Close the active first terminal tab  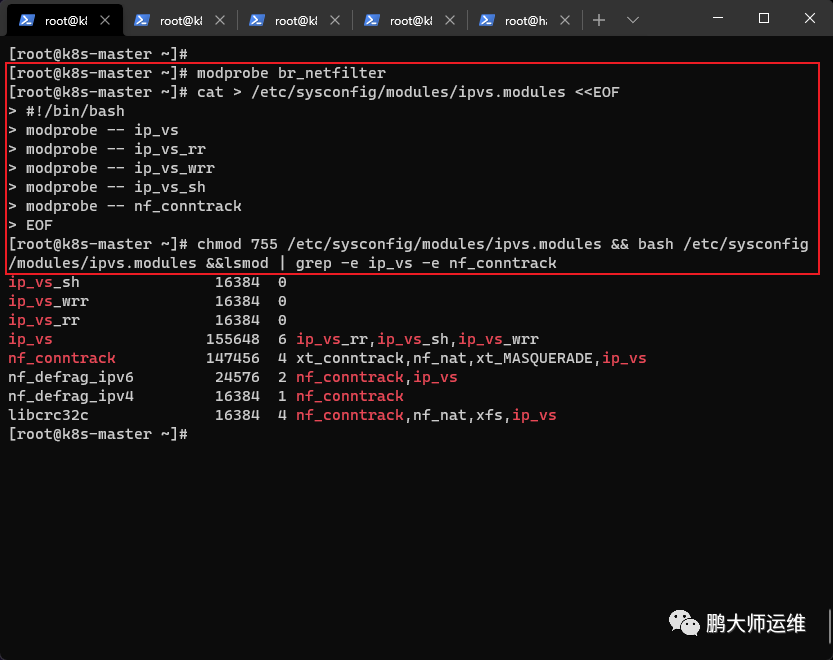click(105, 20)
